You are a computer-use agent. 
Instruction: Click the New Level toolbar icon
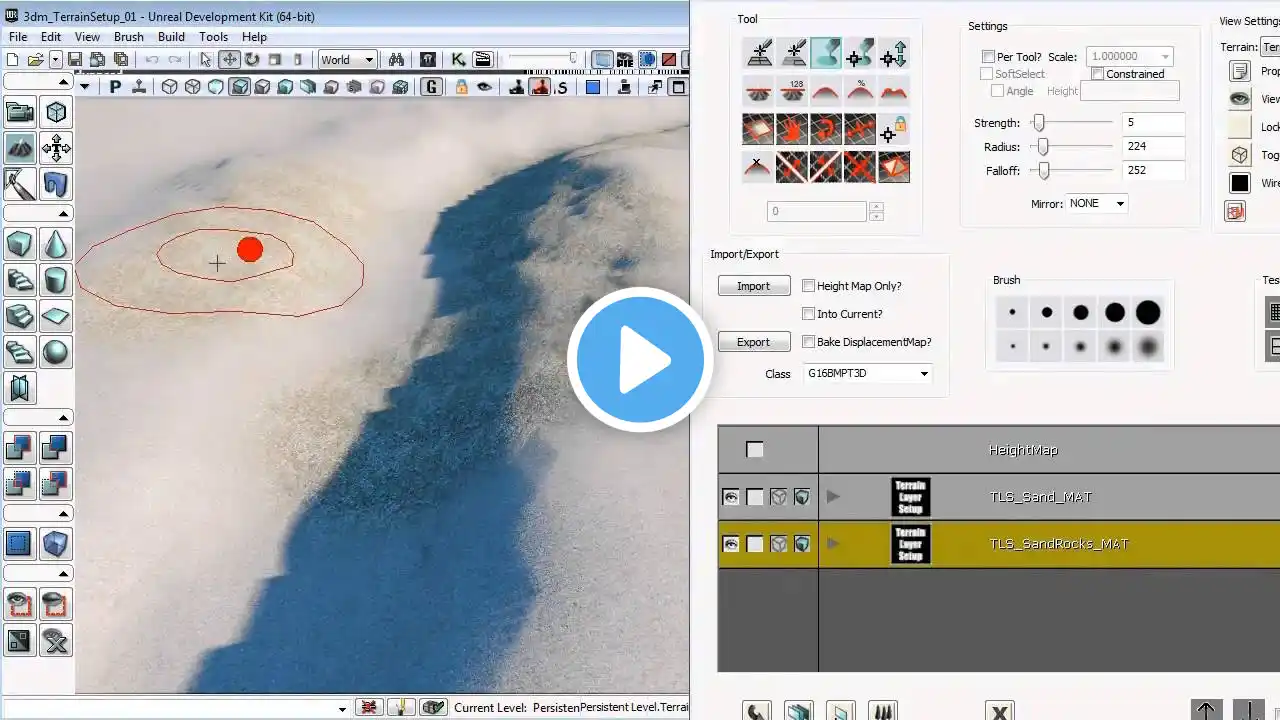point(14,60)
